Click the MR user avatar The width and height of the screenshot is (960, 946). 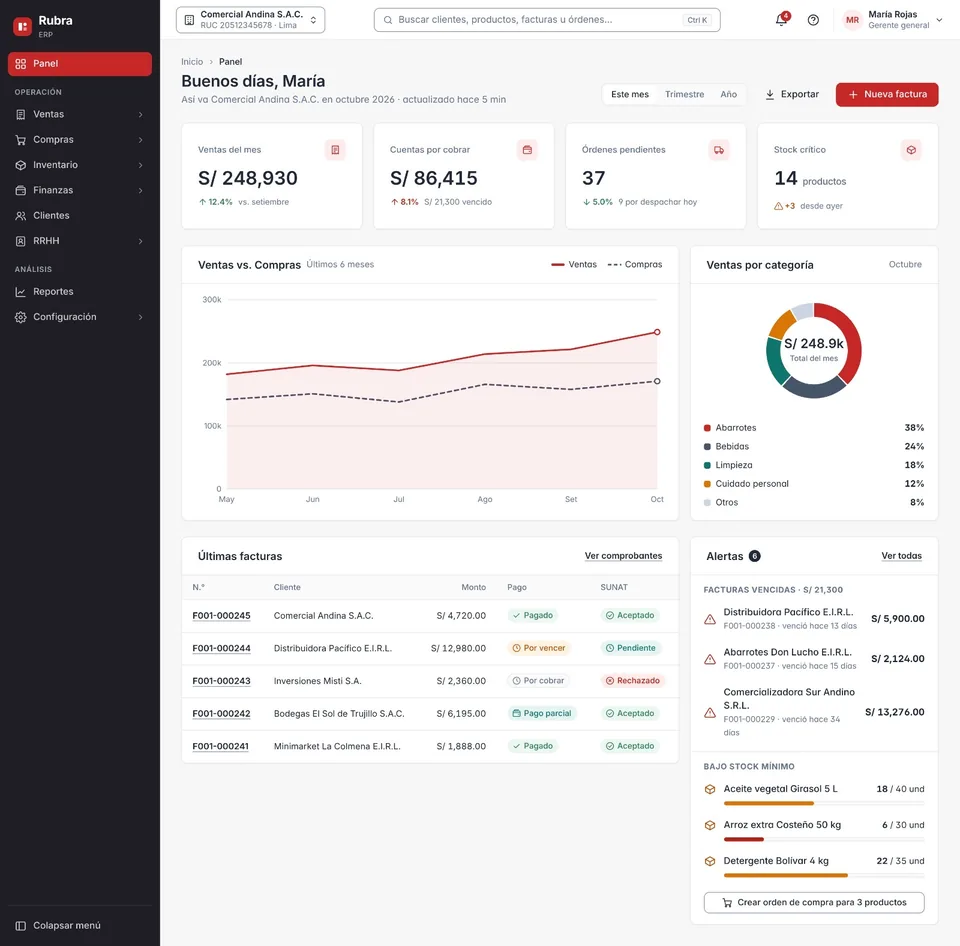click(852, 20)
